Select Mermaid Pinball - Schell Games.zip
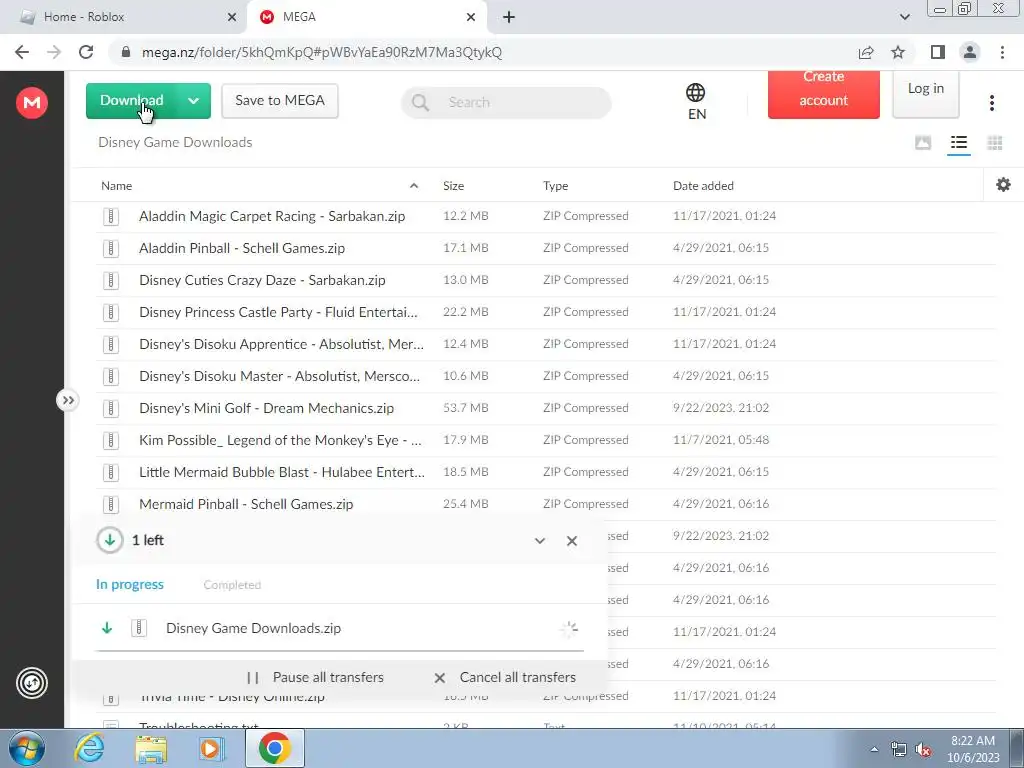The width and height of the screenshot is (1024, 768). (546, 504)
